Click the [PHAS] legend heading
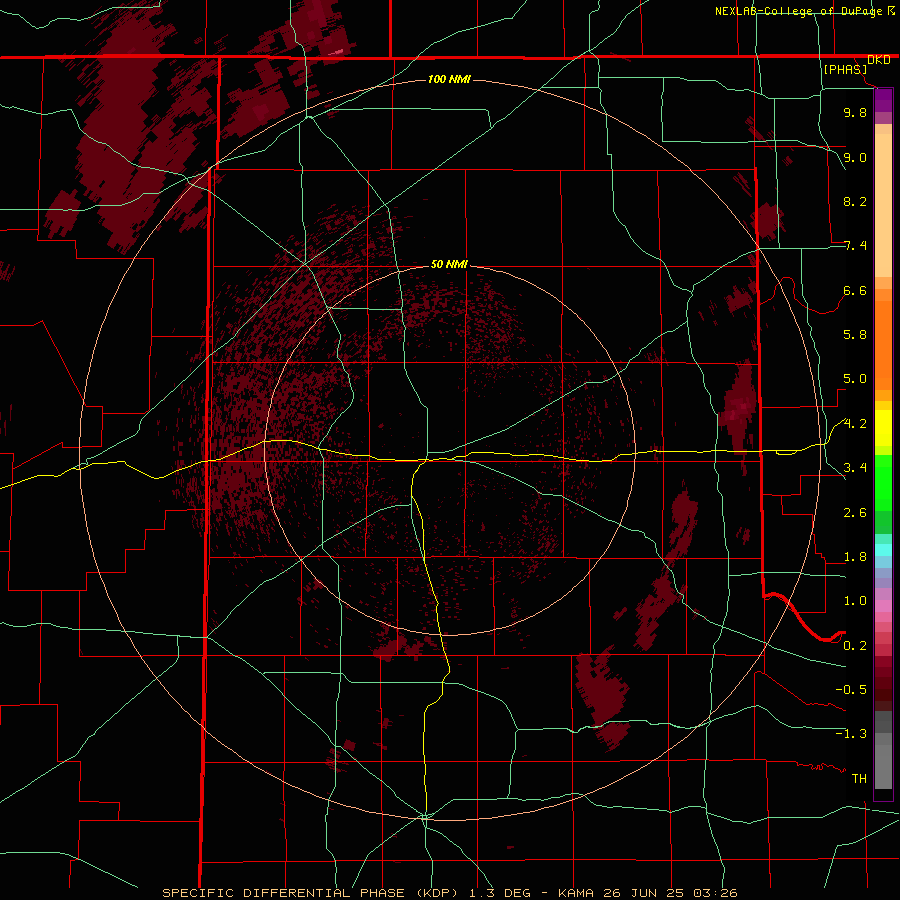This screenshot has height=900, width=900. (845, 69)
